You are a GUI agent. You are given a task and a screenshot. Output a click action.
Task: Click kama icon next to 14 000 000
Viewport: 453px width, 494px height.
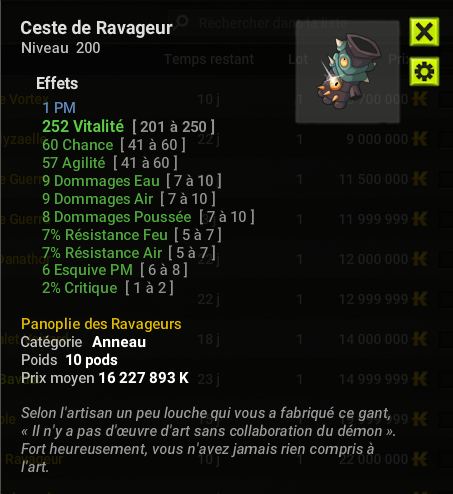pyautogui.click(x=420, y=339)
